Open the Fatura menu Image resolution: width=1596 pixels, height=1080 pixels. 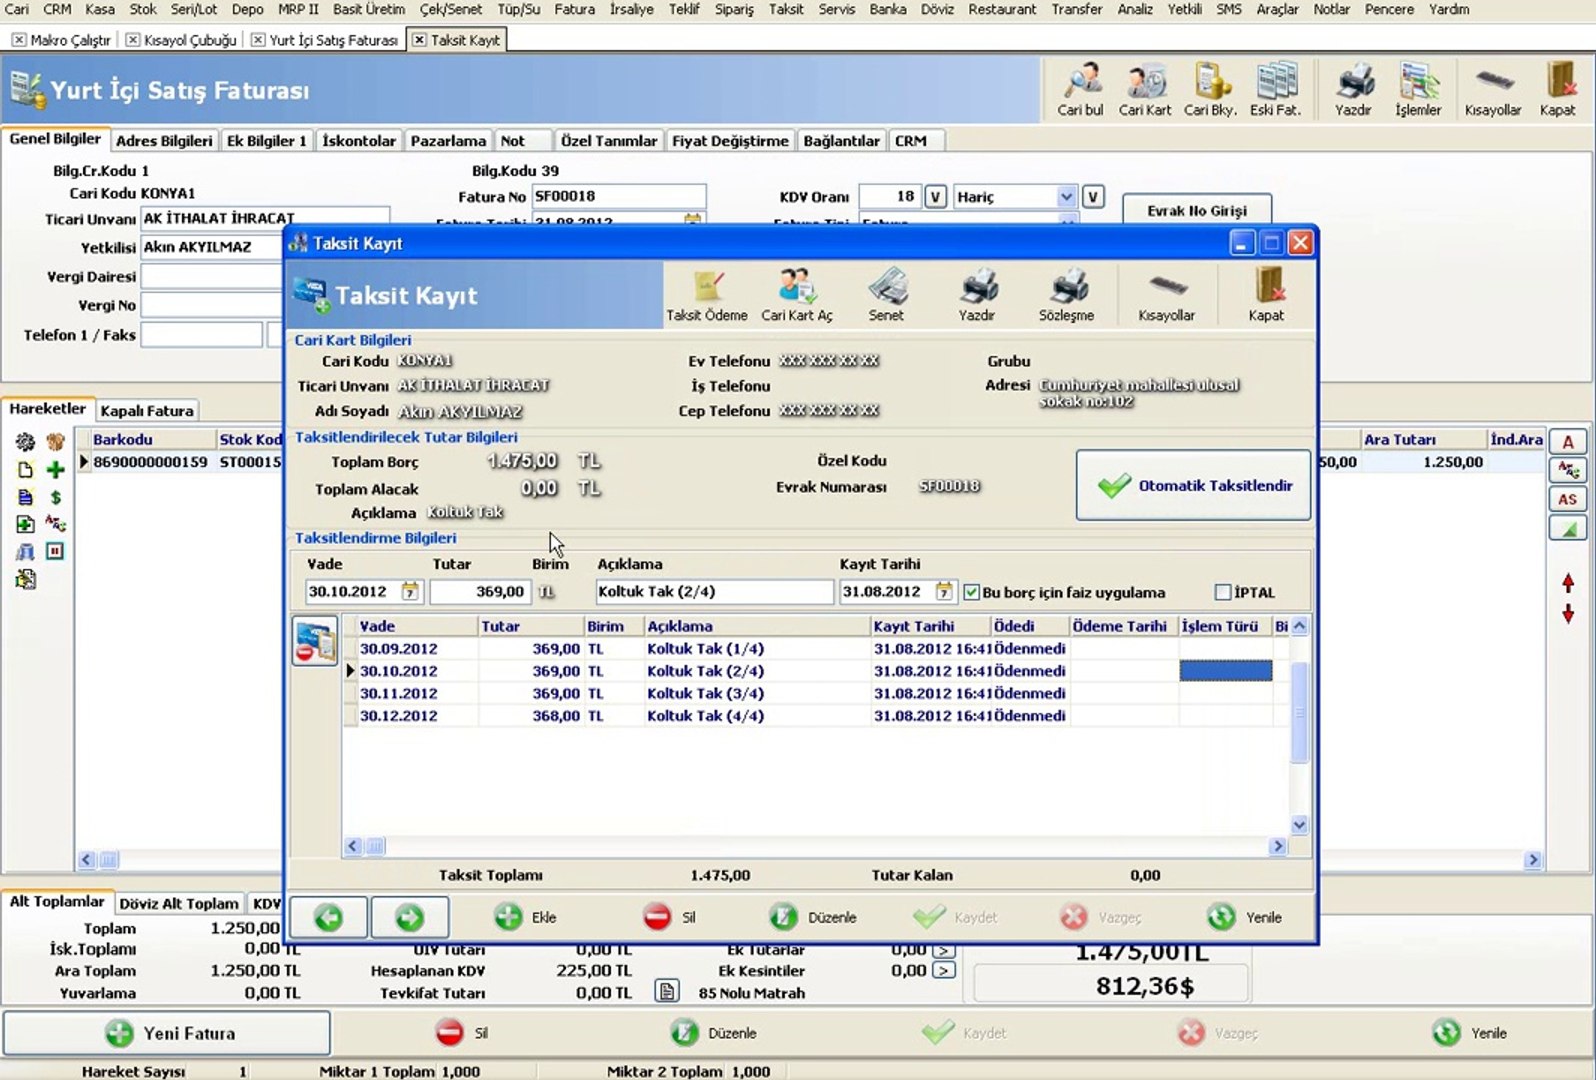575,9
